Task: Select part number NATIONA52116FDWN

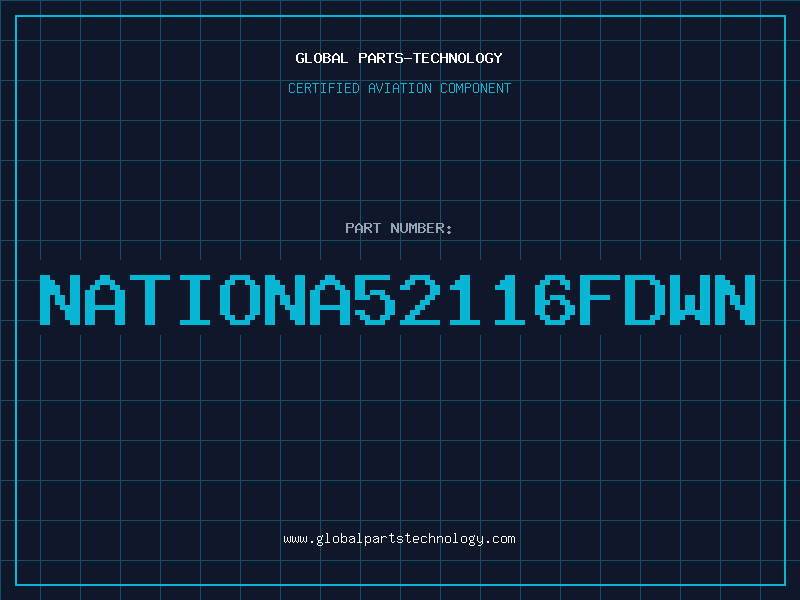Action: point(397,300)
